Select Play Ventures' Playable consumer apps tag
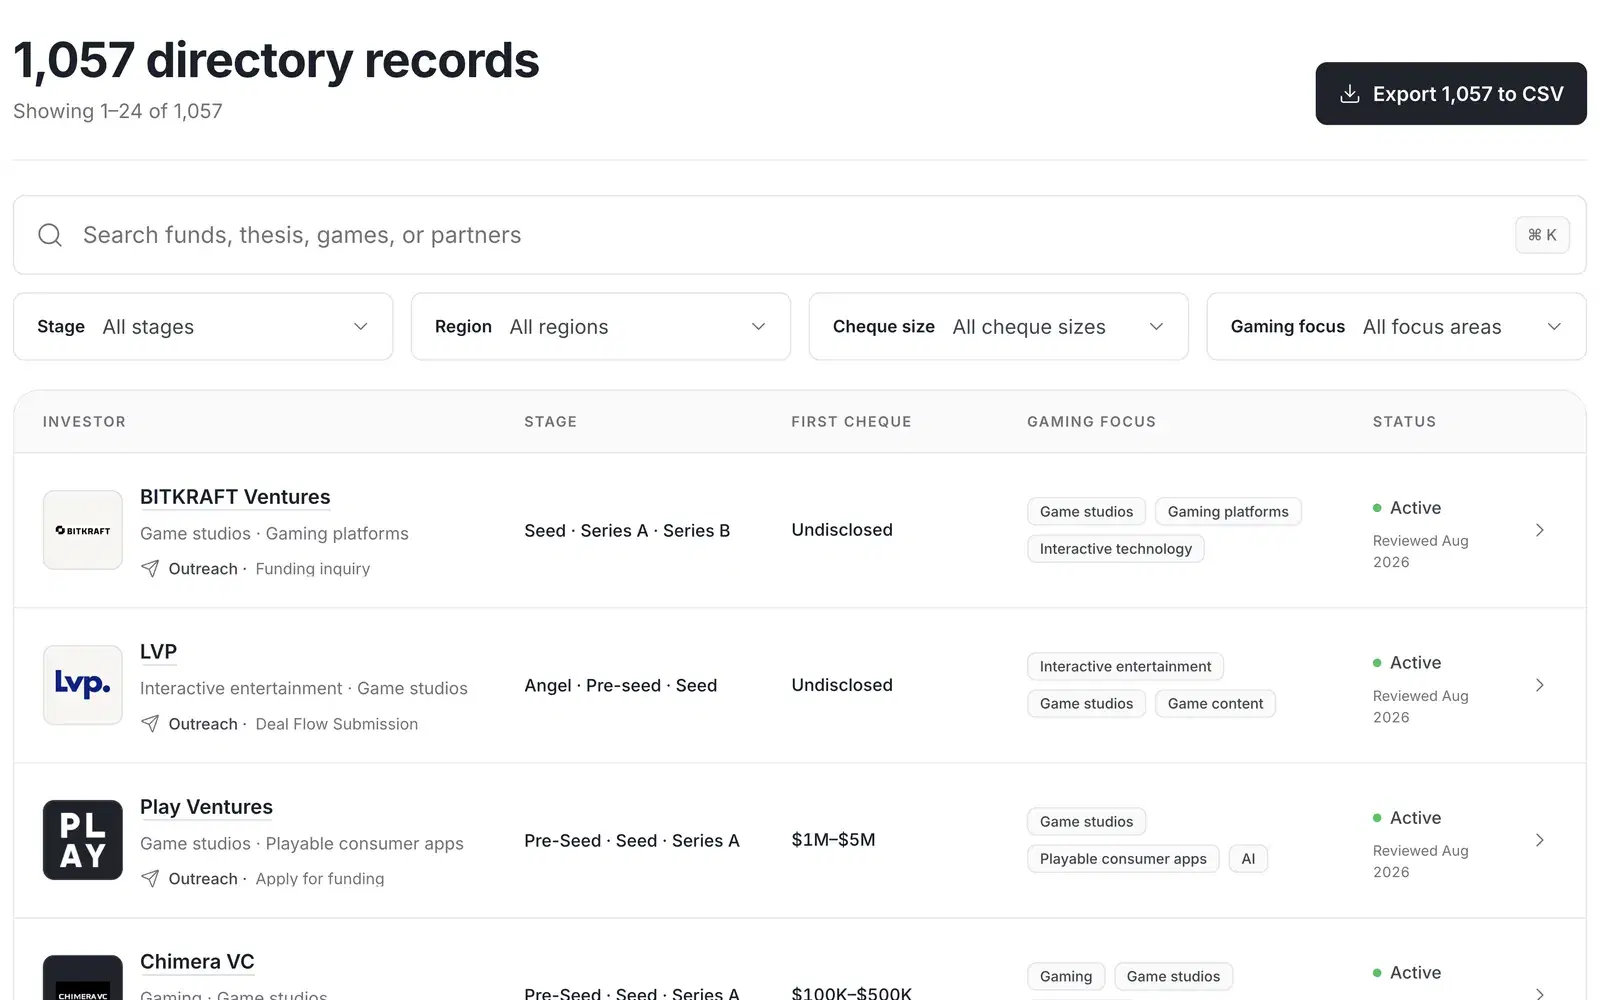 point(1123,859)
